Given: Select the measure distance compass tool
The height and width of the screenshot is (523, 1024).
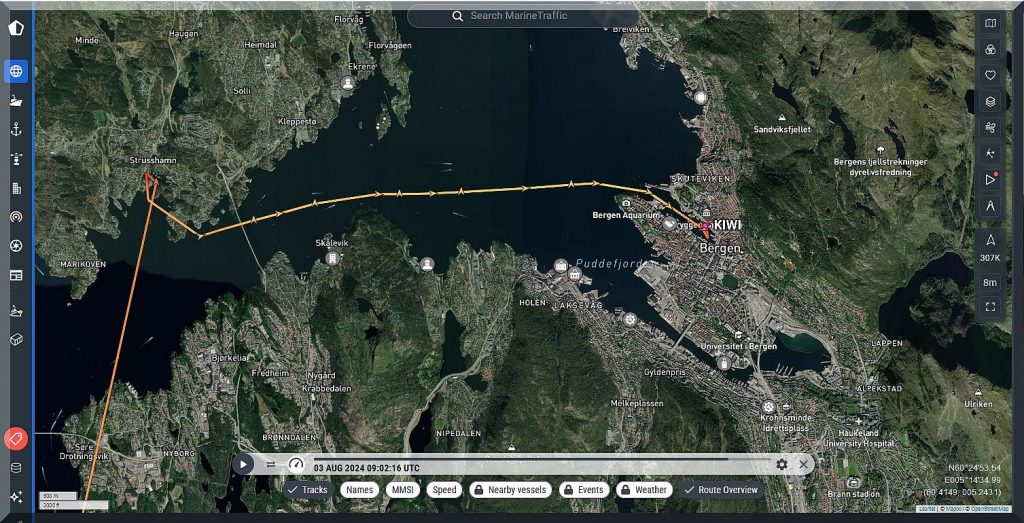Looking at the screenshot, I should [990, 205].
